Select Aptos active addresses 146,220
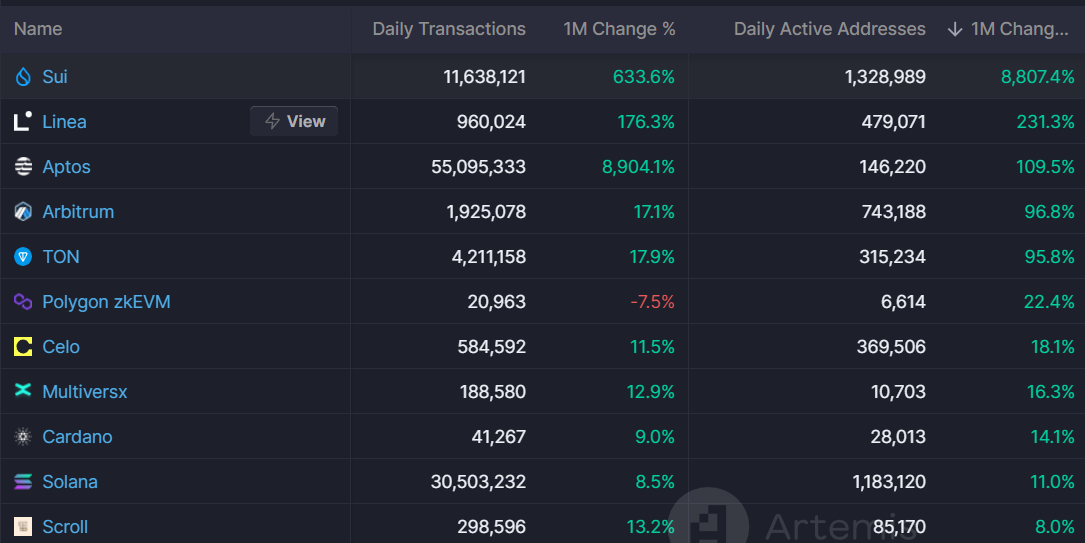The image size is (1085, 543). [893, 167]
